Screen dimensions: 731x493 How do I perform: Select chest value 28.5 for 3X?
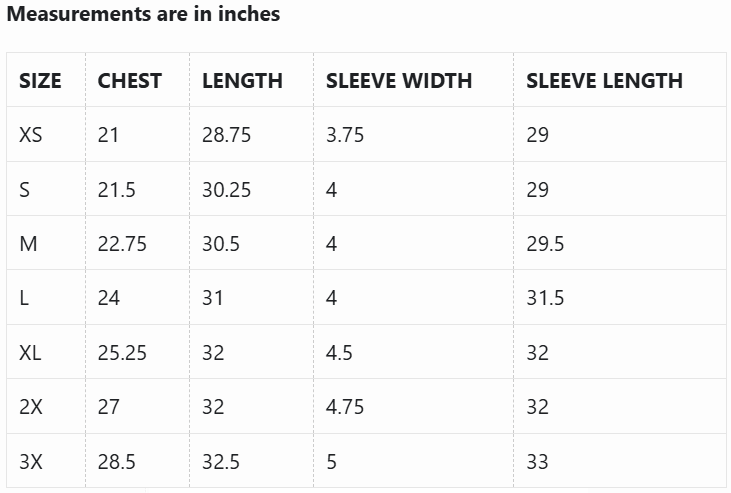tap(117, 462)
